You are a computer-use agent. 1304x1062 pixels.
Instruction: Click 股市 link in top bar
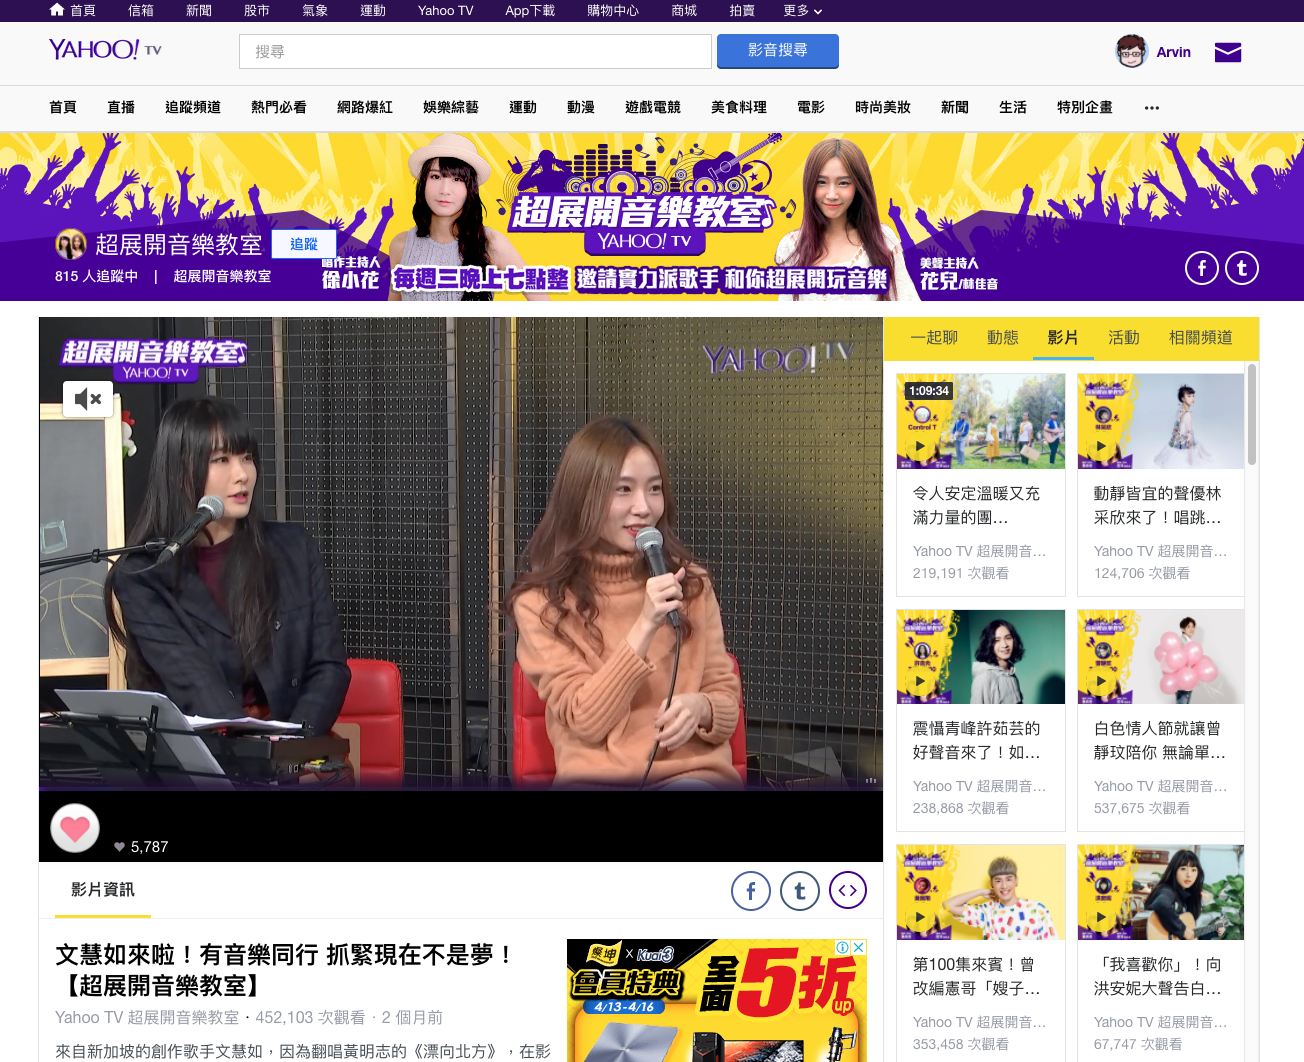point(257,10)
